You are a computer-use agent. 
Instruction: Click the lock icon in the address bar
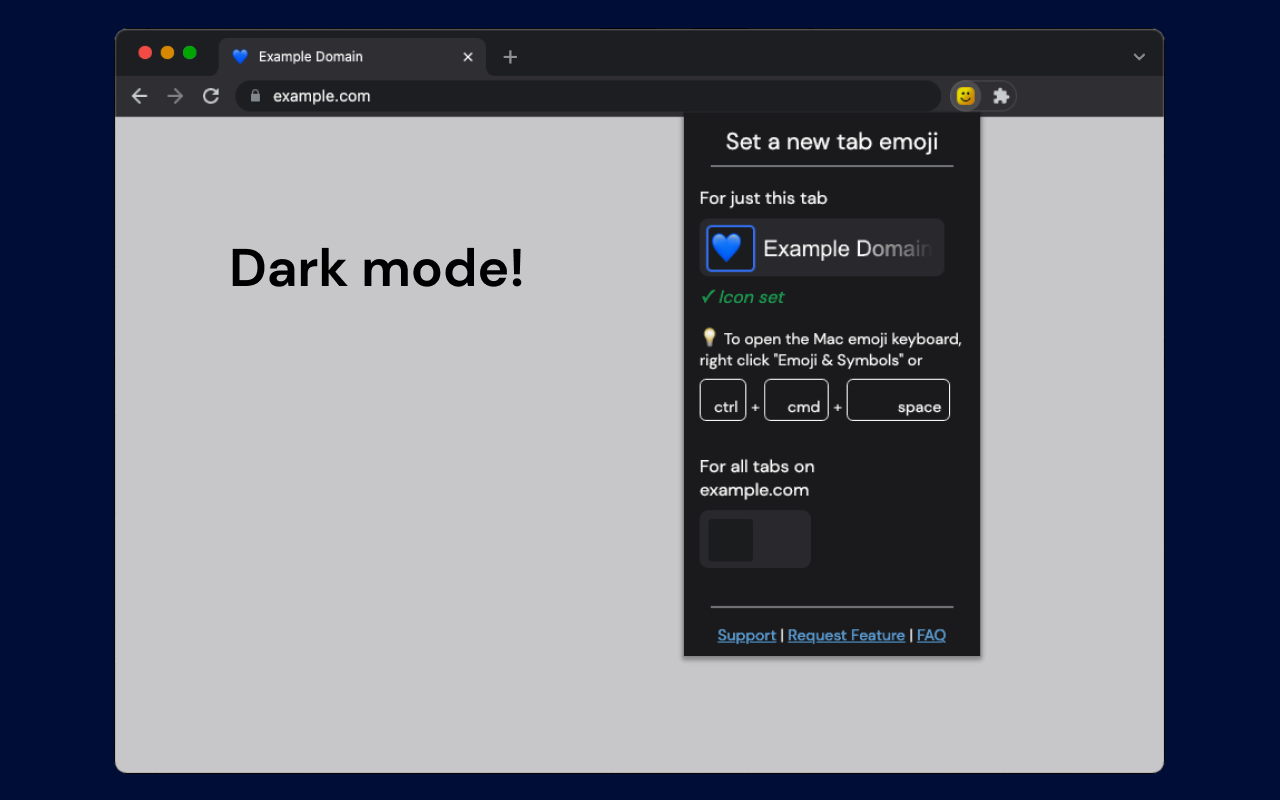[255, 96]
